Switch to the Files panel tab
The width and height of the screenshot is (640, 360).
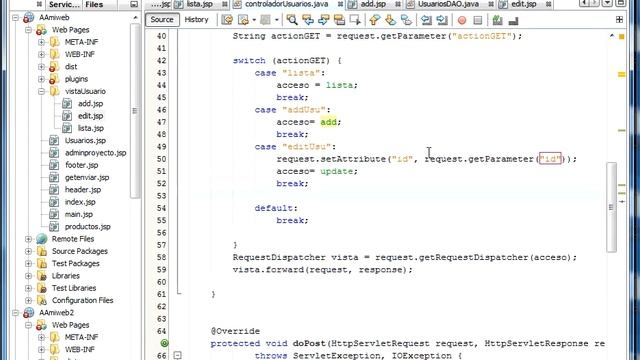tap(94, 4)
